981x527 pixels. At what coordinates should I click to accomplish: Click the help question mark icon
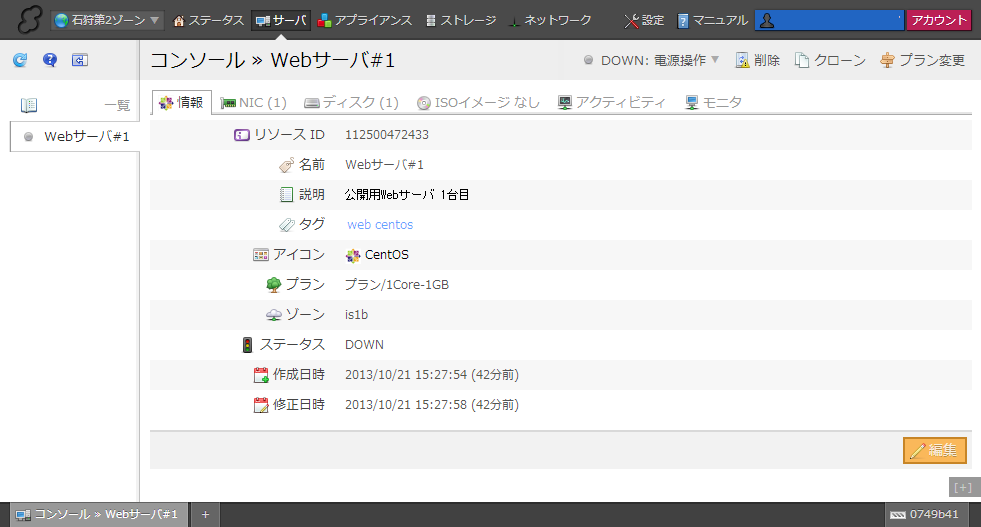(x=50, y=60)
